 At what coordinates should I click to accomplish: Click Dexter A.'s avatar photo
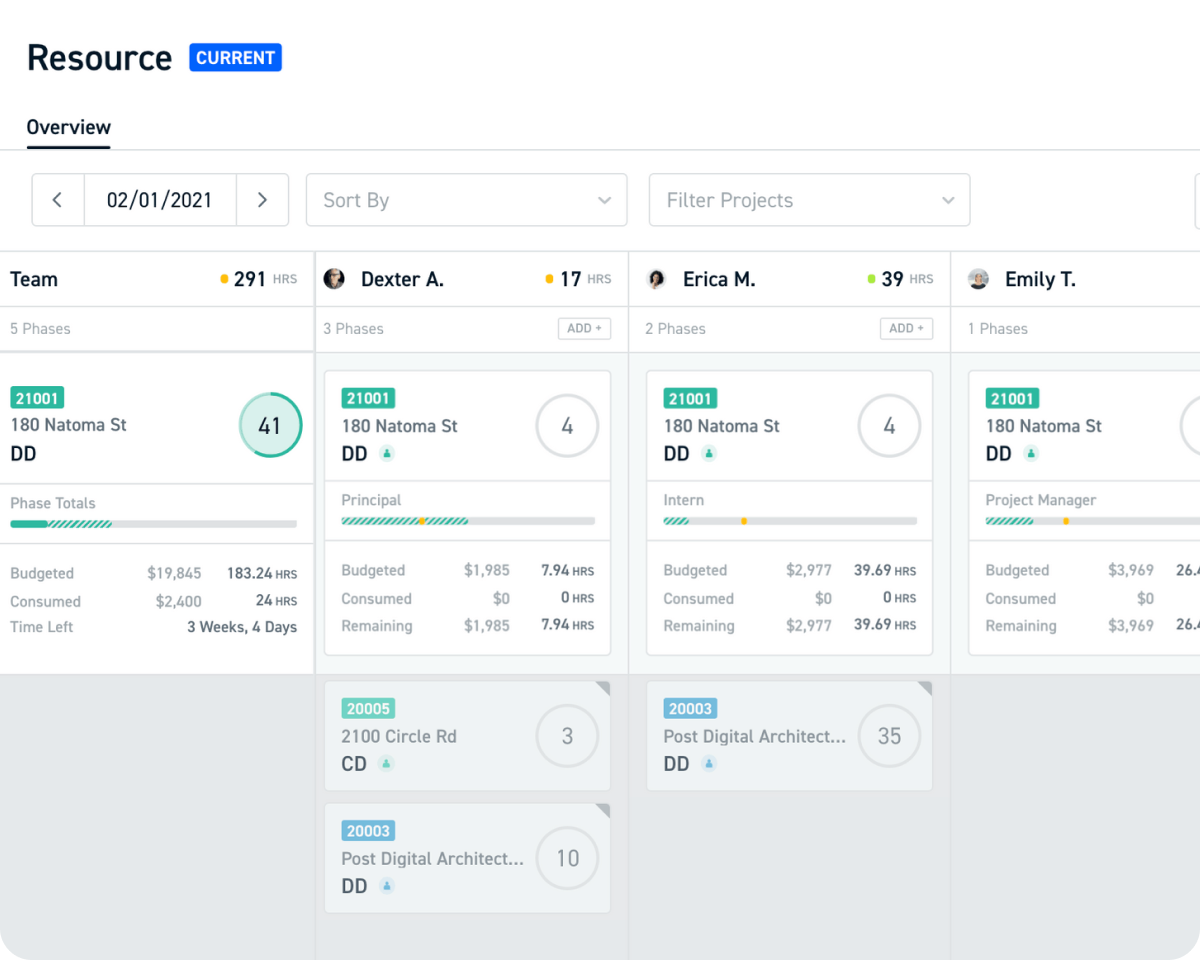coord(335,279)
